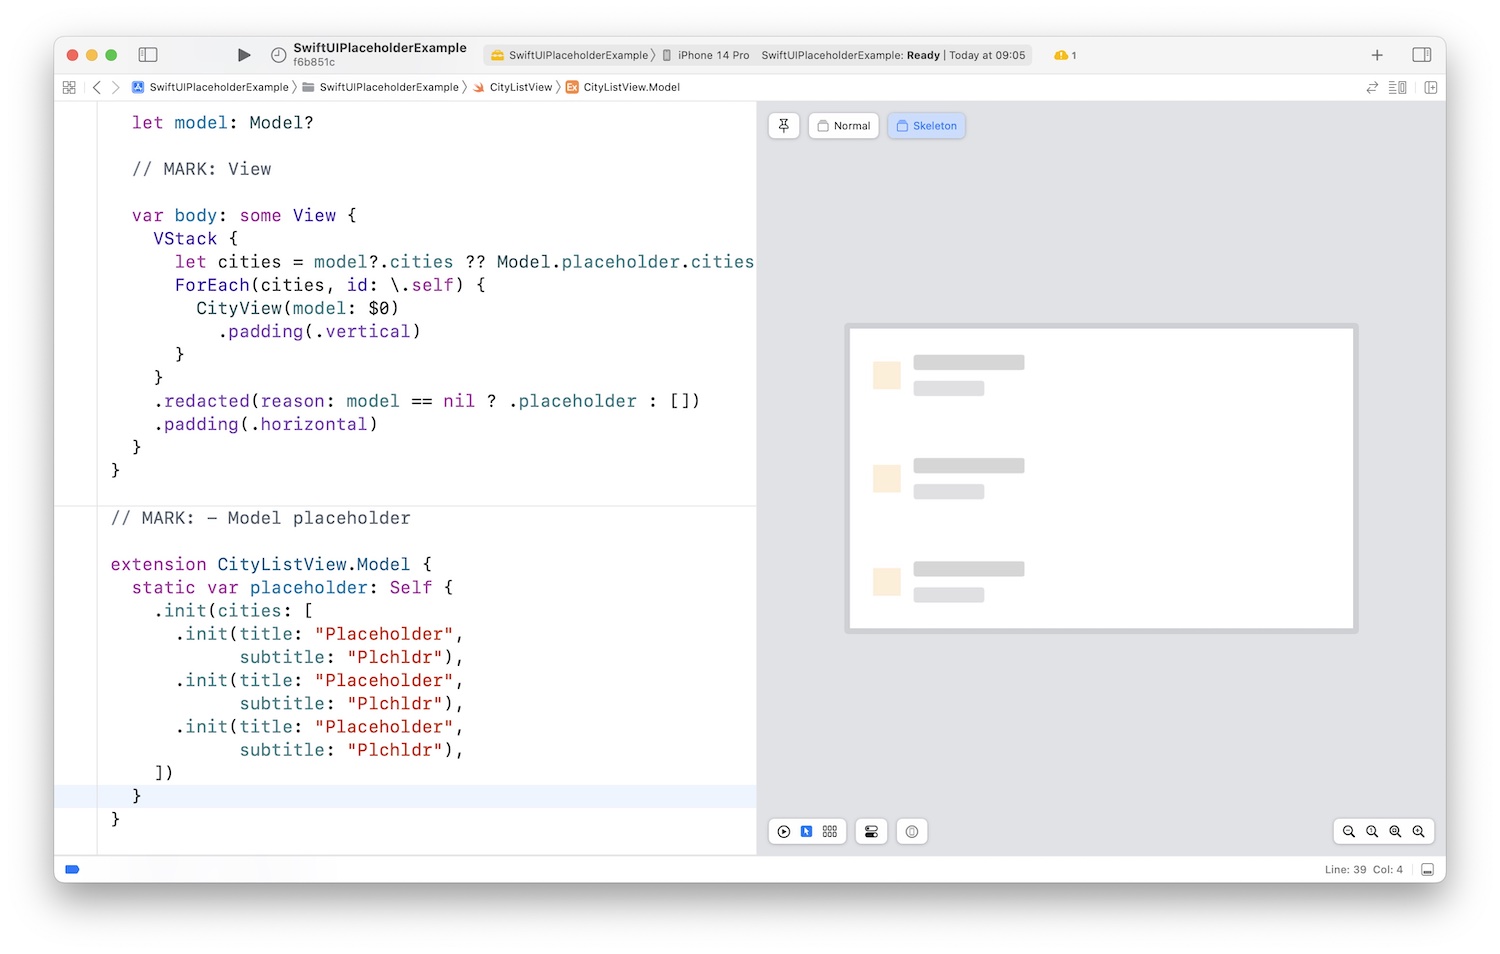Add a new editor pane

pos(1431,88)
